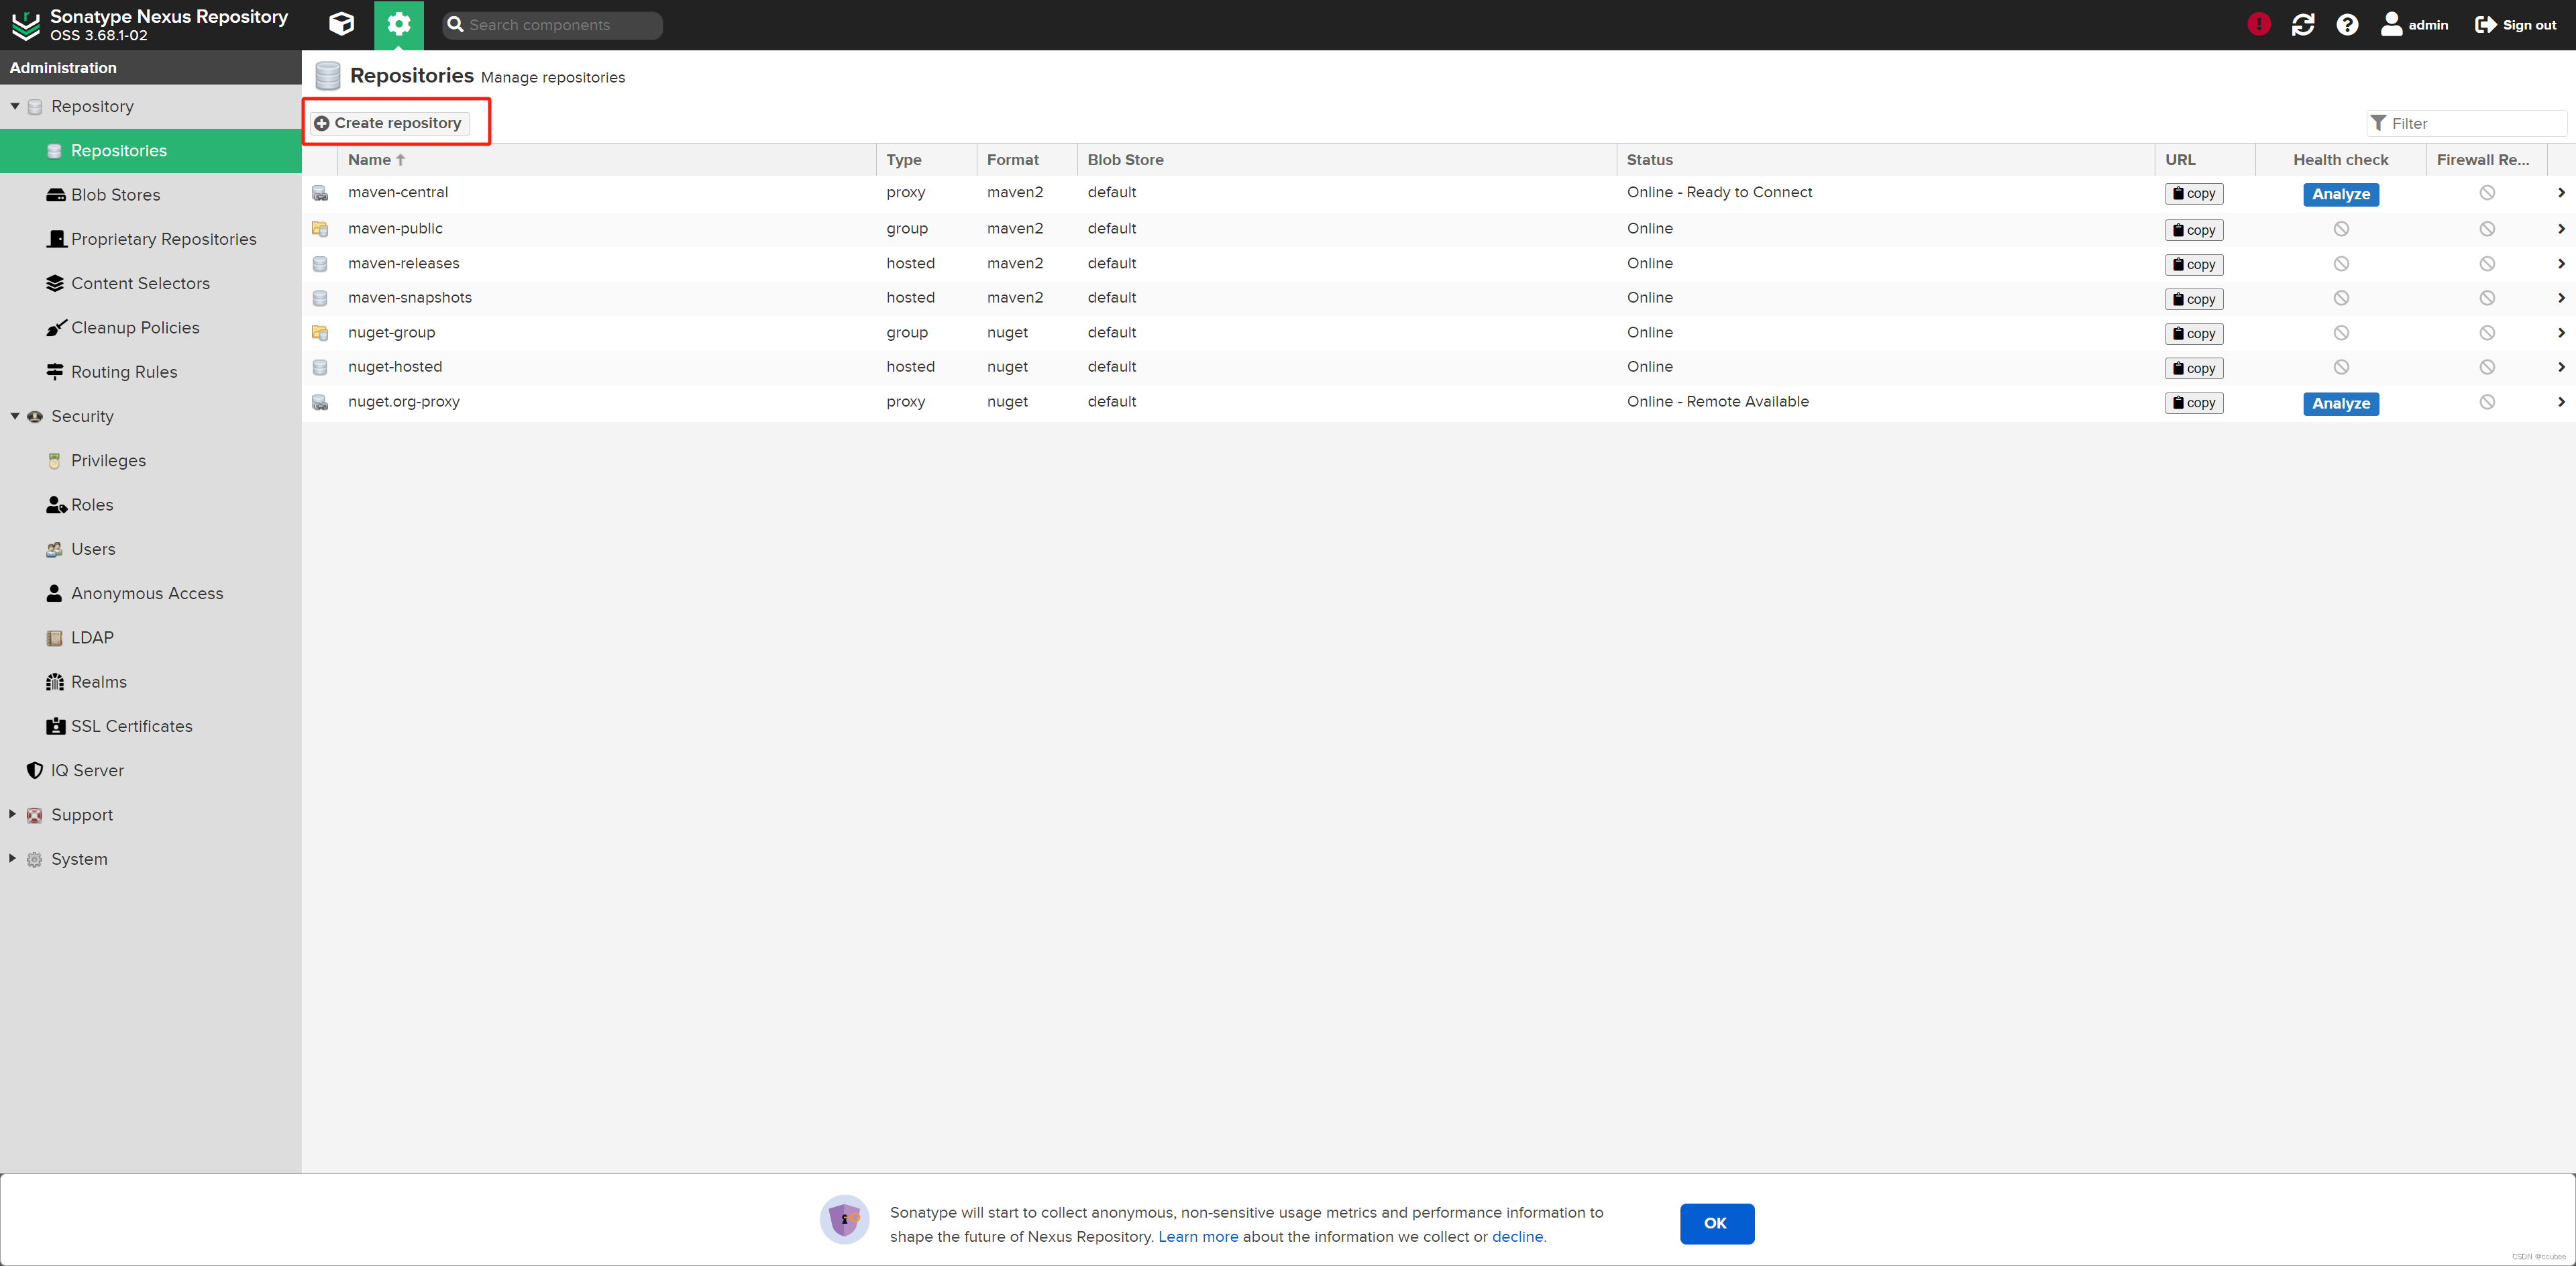The height and width of the screenshot is (1266, 2576).
Task: Click the Create repository button
Action: tap(389, 123)
